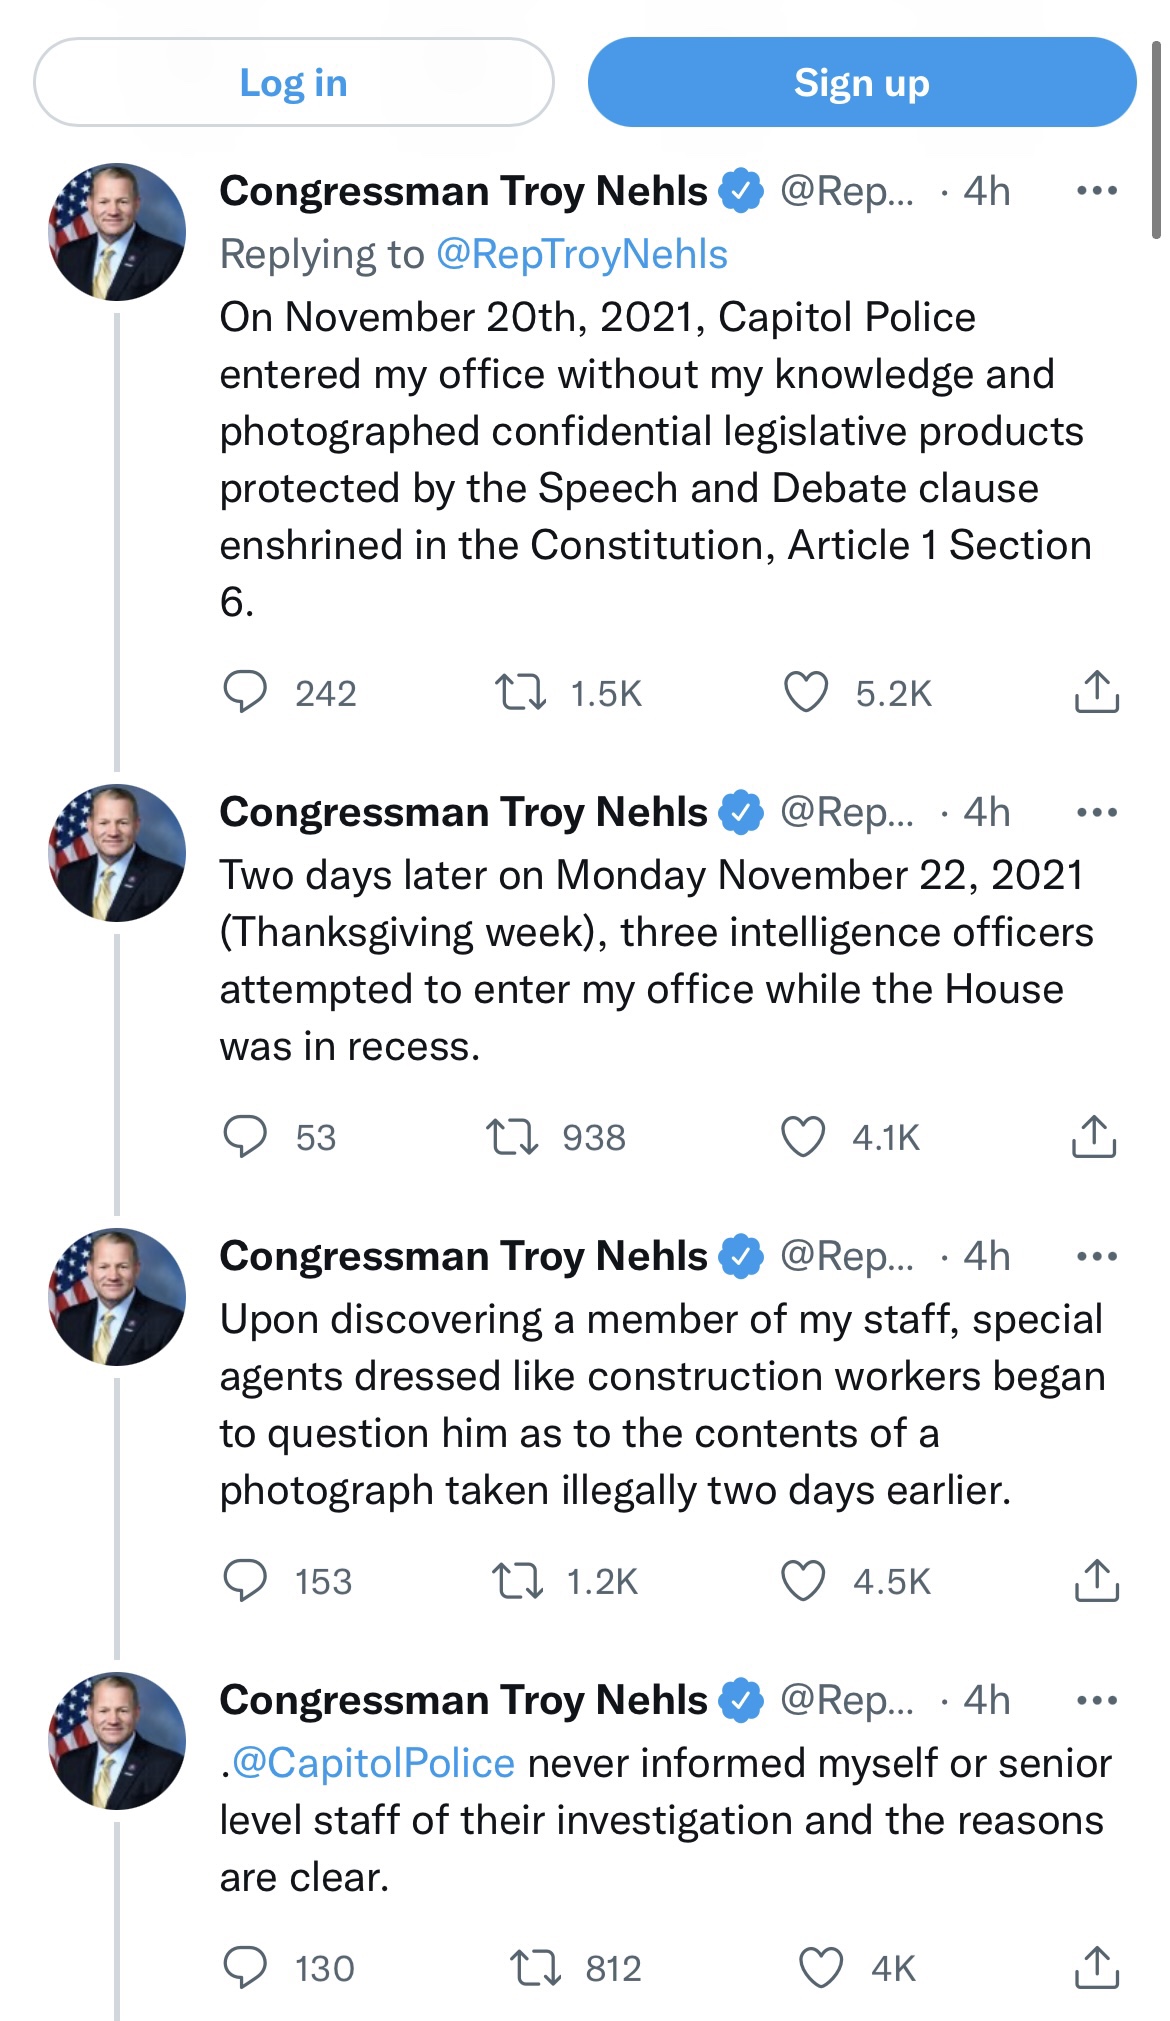Click the page scrollbar on the right
The image size is (1170, 2021).
[x=1156, y=140]
